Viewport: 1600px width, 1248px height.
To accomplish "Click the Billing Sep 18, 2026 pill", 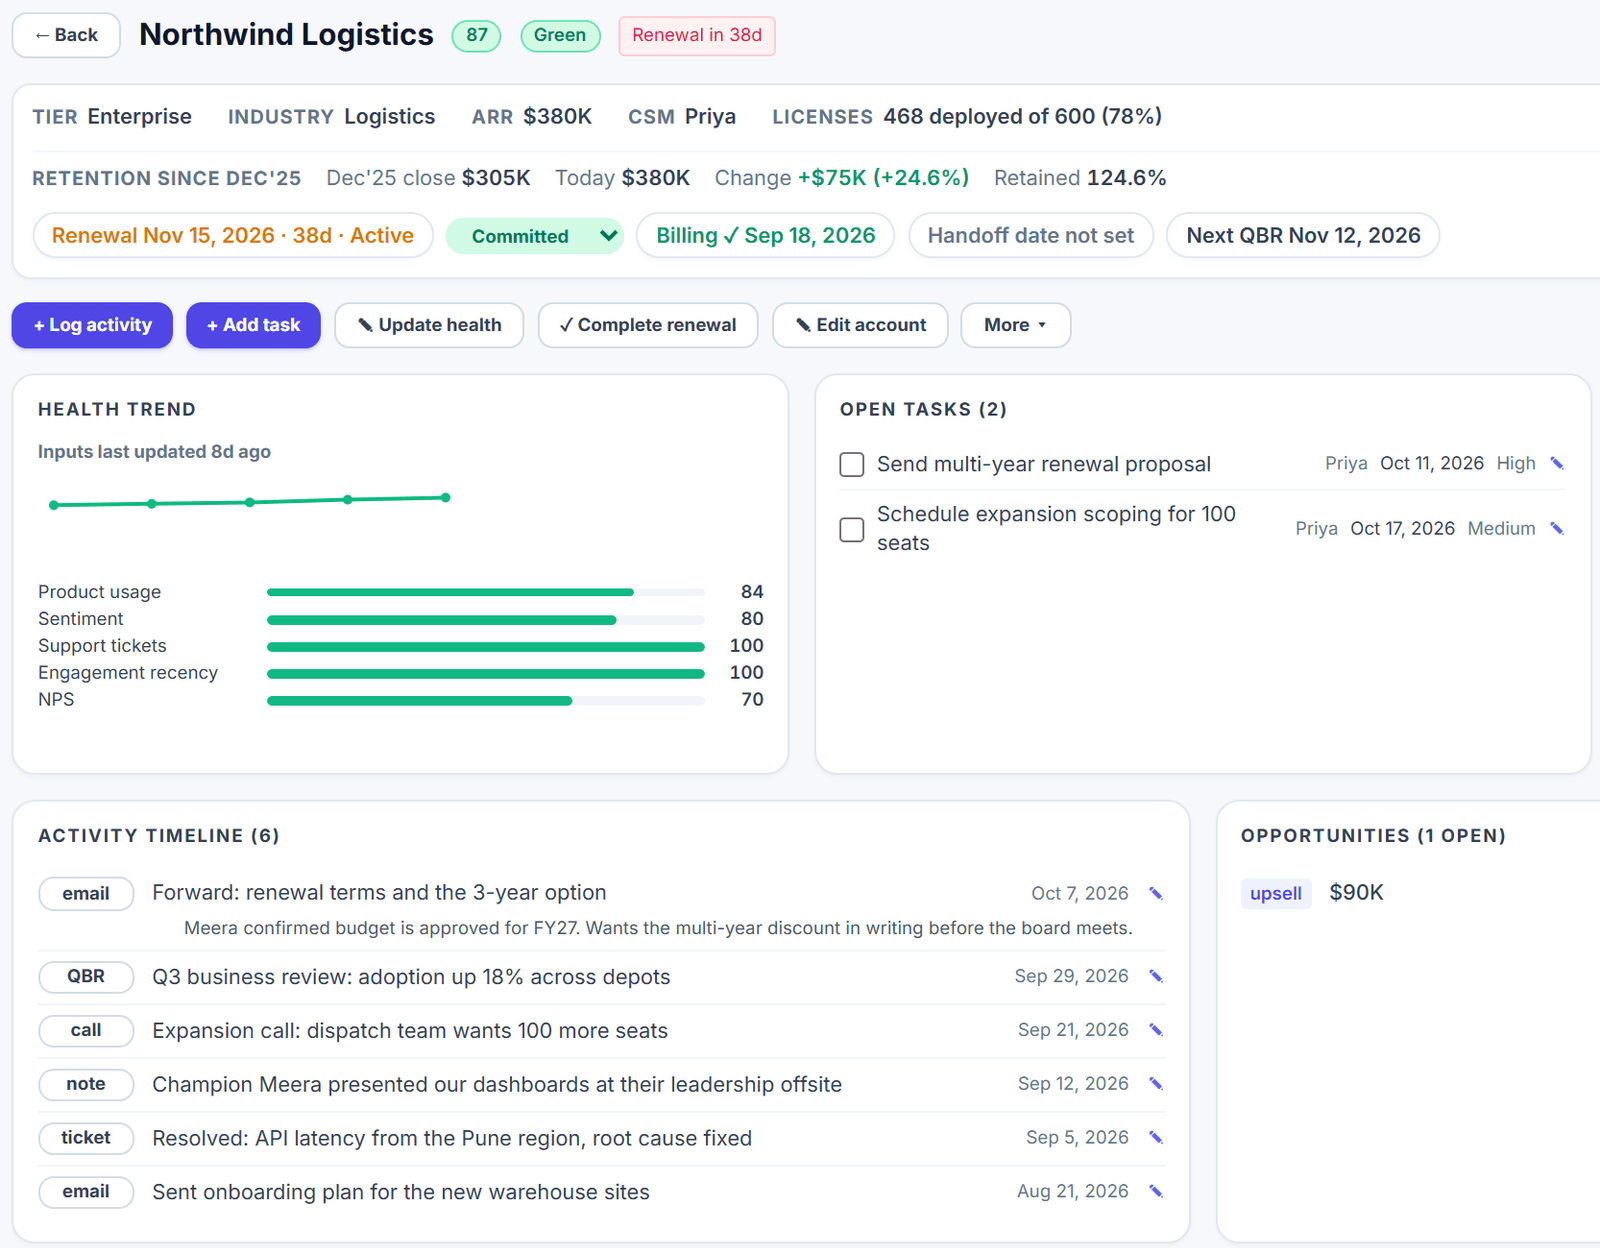I will (765, 235).
